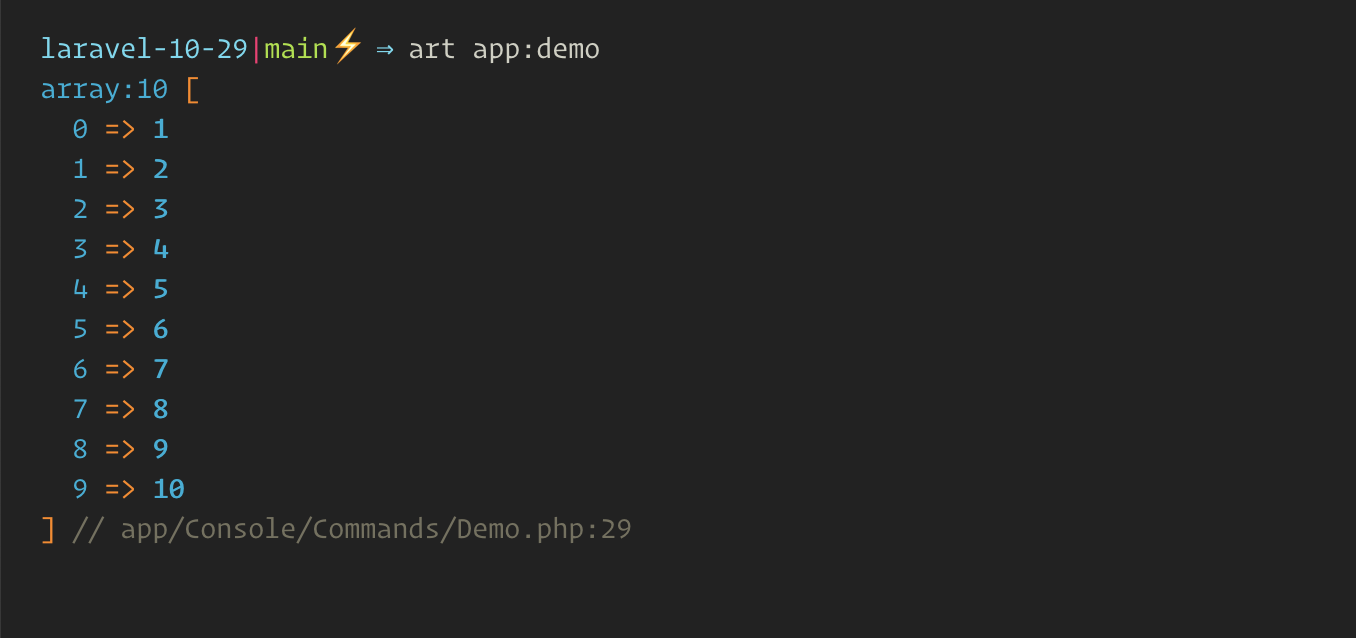The height and width of the screenshot is (638, 1356).
Task: Click the value 3 at index 2
Action: click(x=161, y=209)
